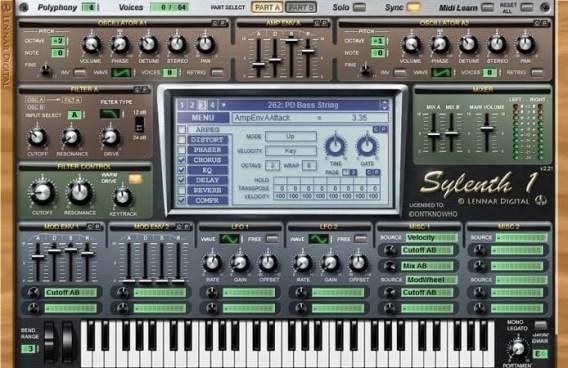Image resolution: width=568 pixels, height=368 pixels.
Task: Toggle the Solo switch
Action: (360, 7)
